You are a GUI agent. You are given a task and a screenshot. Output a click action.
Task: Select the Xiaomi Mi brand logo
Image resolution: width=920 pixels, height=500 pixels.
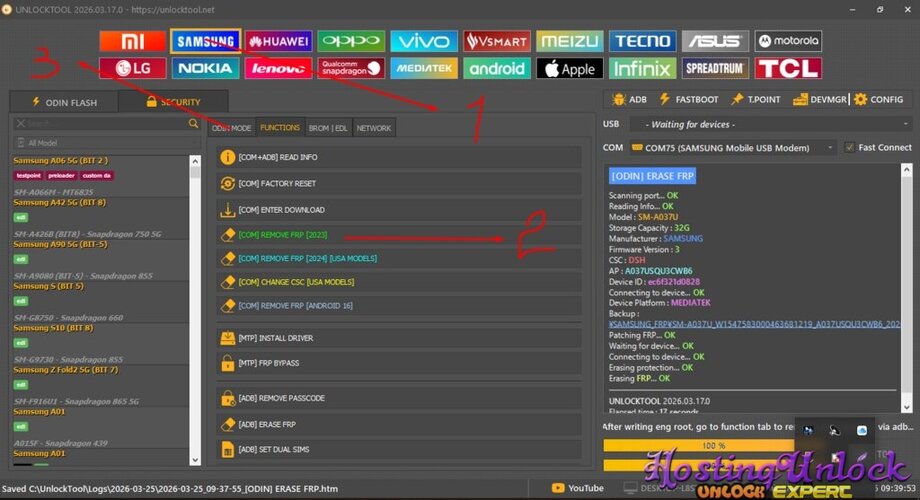[133, 41]
